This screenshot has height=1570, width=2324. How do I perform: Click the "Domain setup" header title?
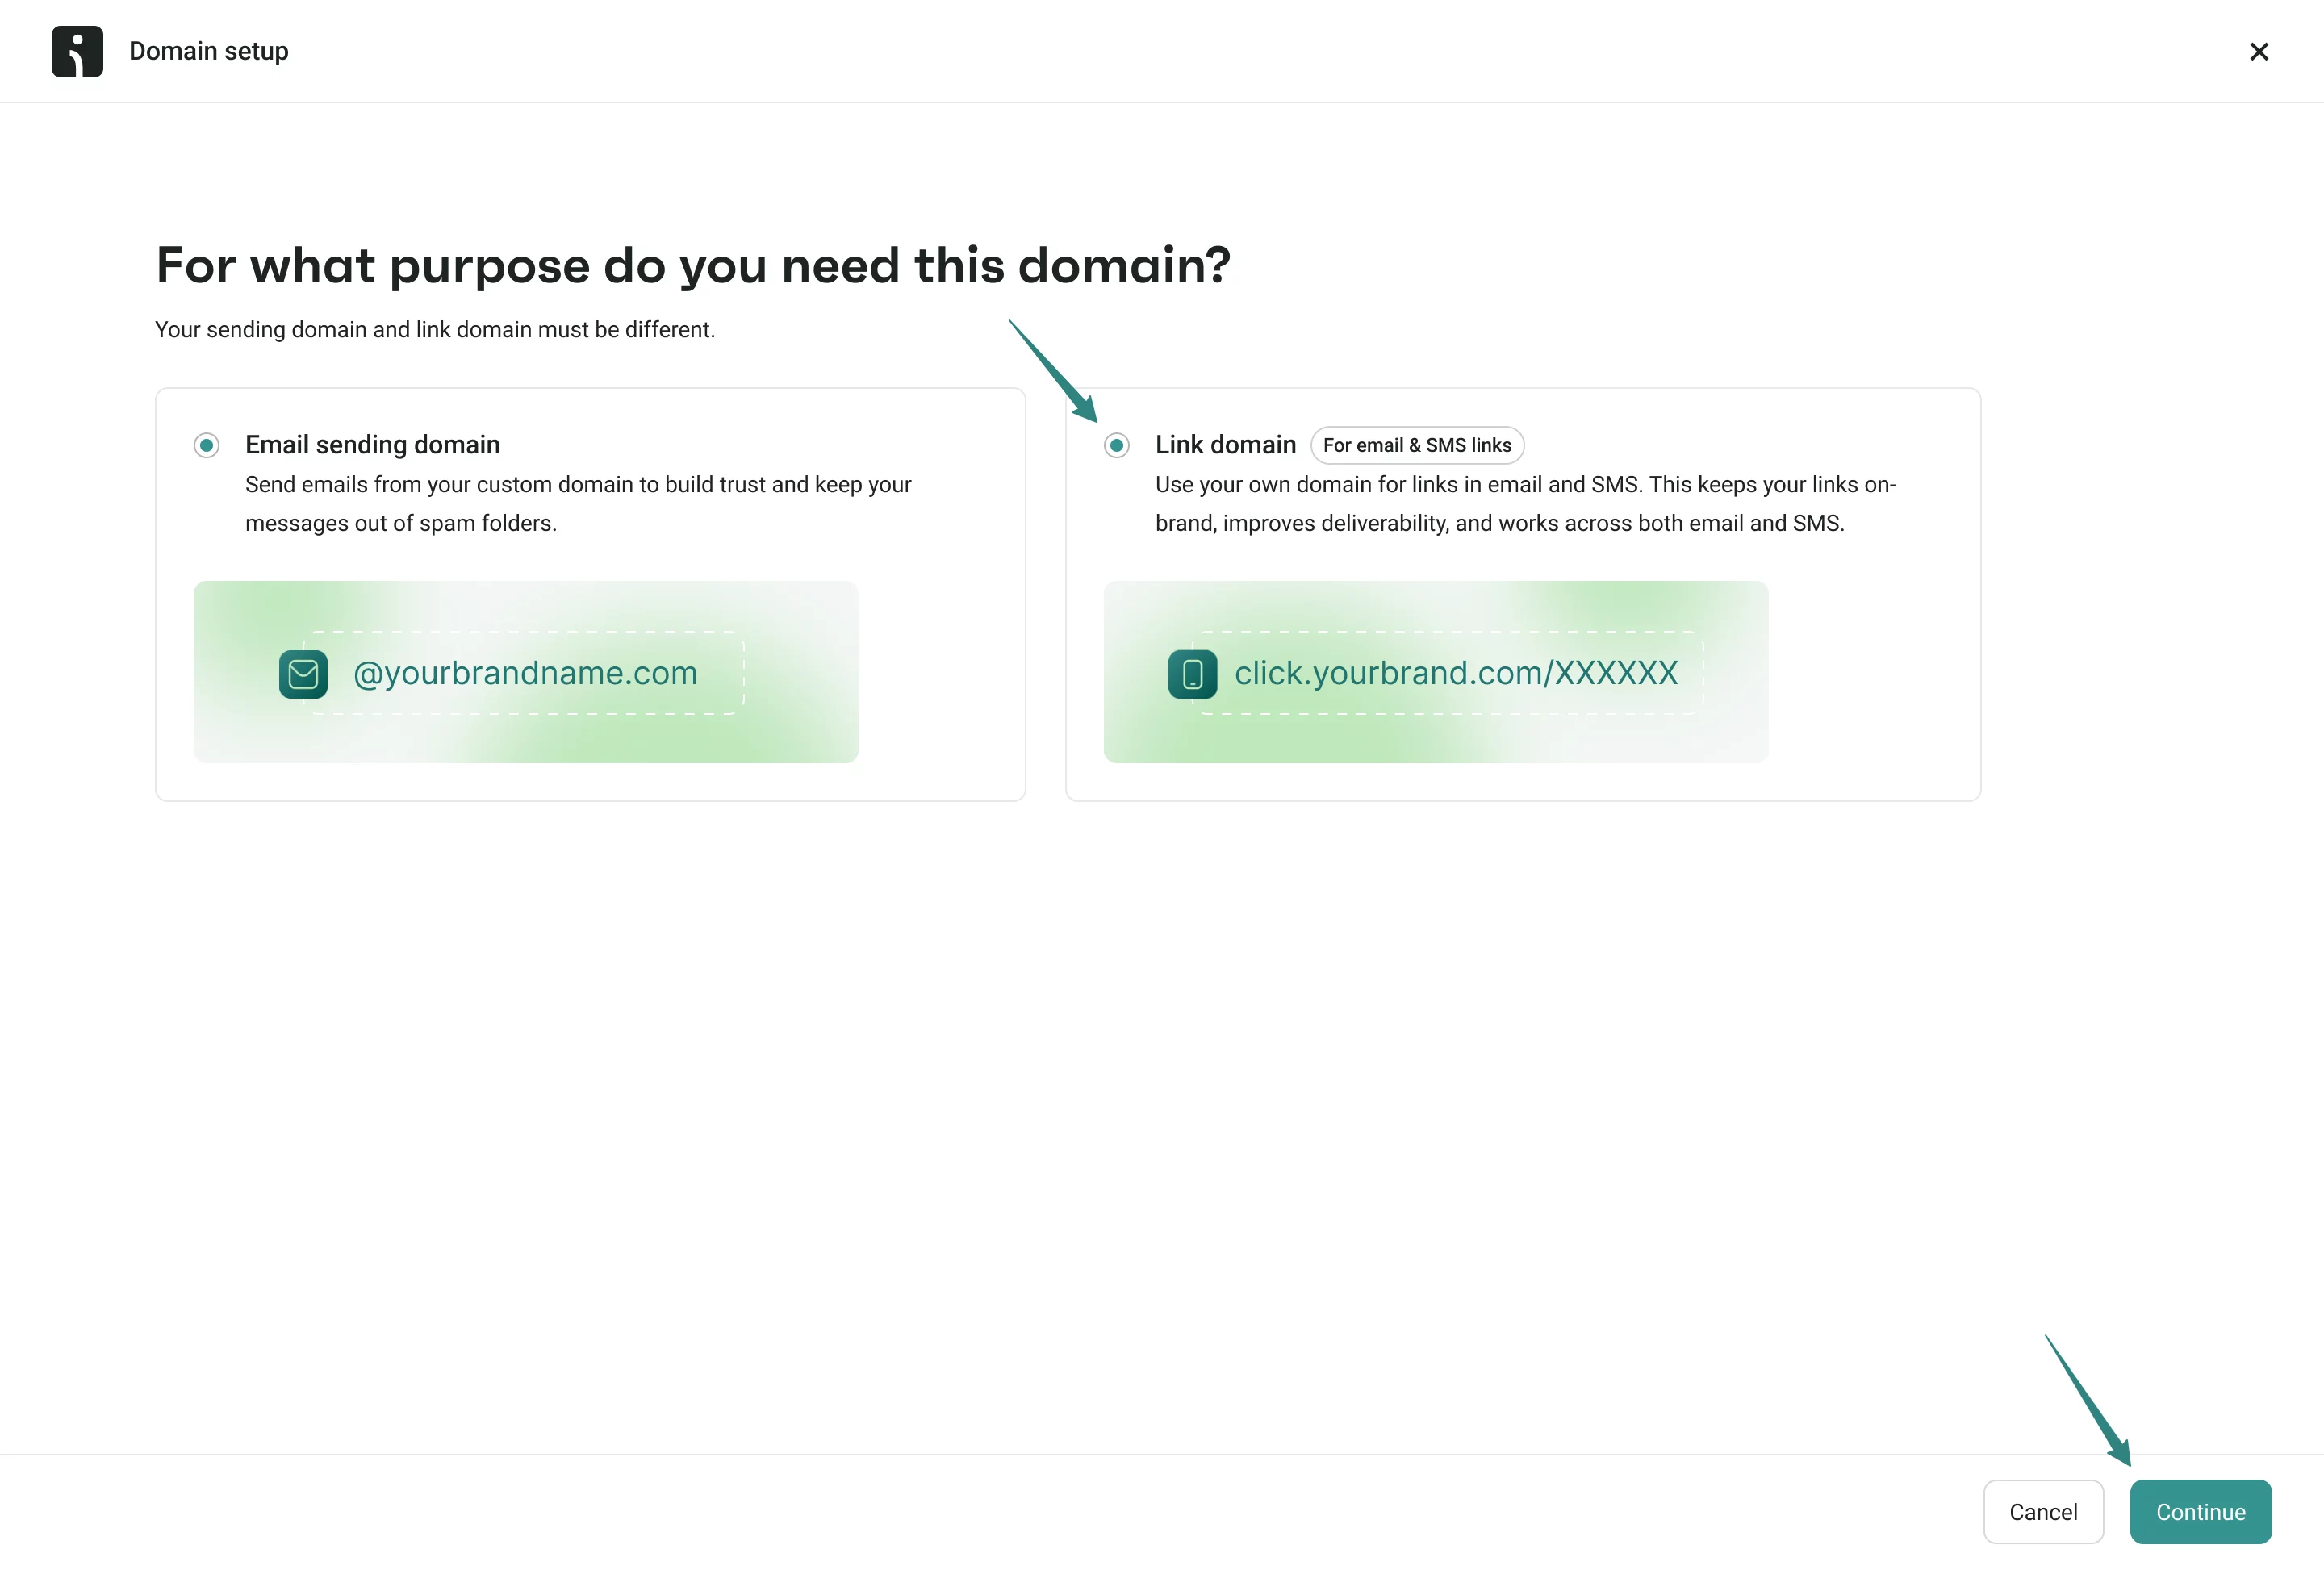(x=208, y=51)
